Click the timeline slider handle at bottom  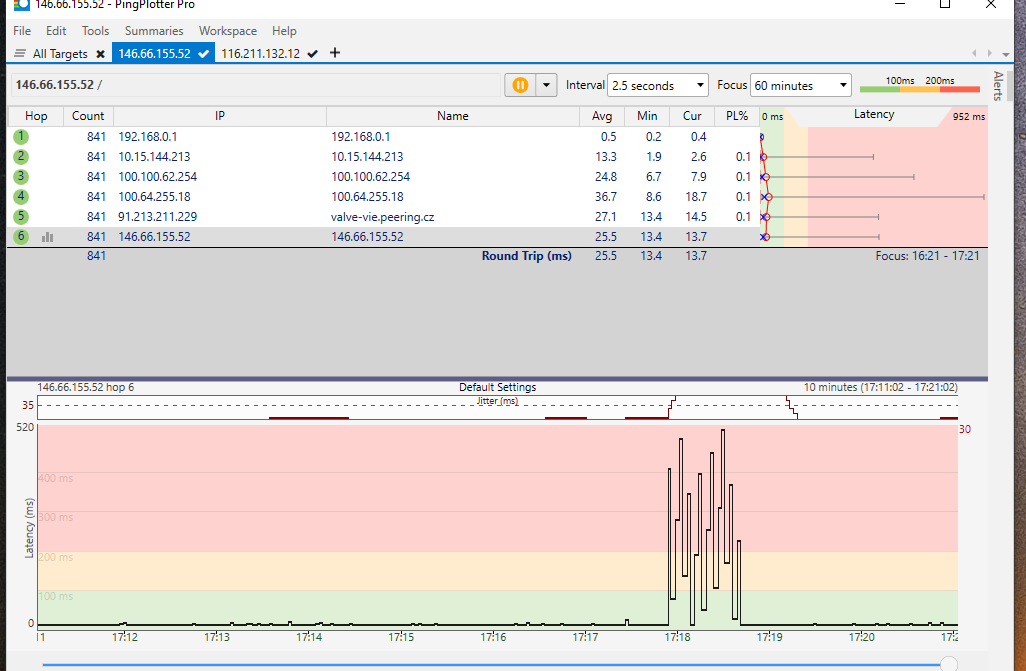[x=949, y=664]
